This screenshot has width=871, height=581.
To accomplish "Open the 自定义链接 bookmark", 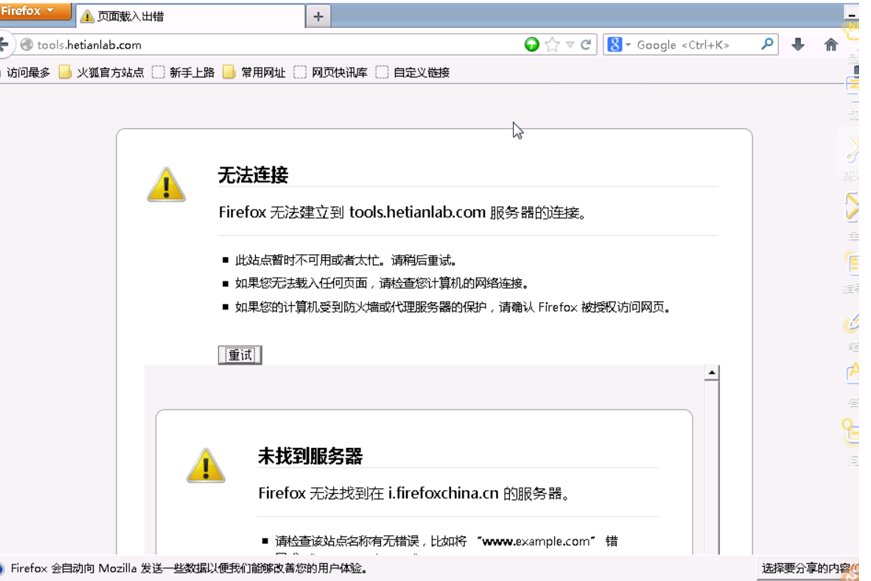I will pyautogui.click(x=413, y=72).
